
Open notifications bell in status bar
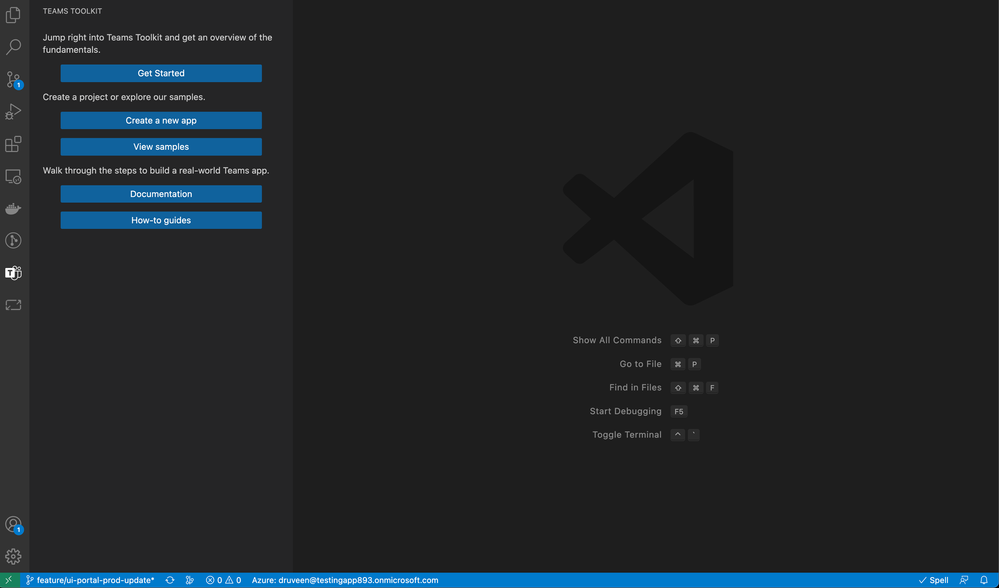tap(984, 580)
